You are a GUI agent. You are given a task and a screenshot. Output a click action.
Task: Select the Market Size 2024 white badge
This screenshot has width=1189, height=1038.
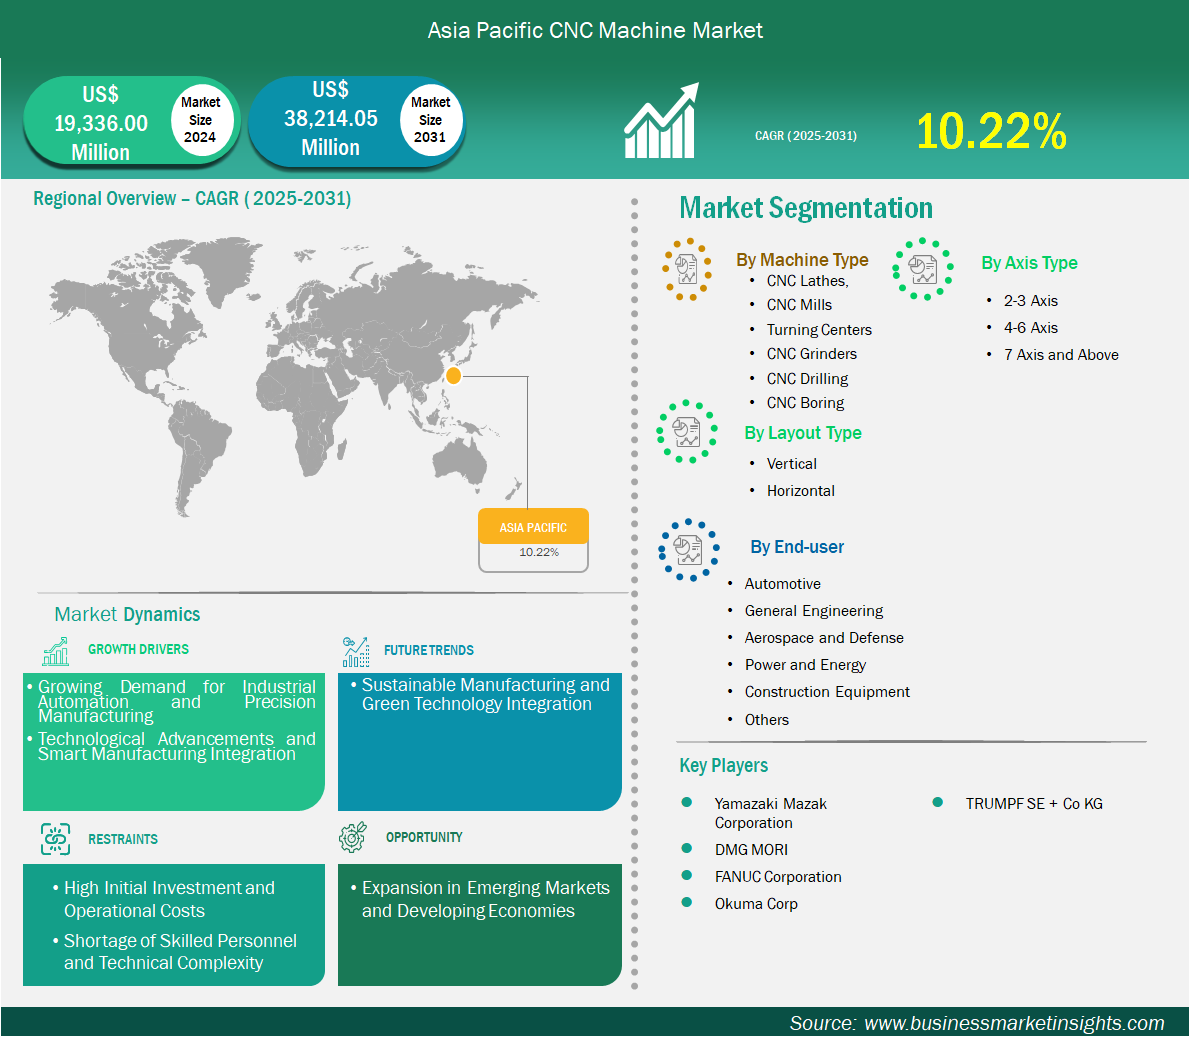coord(200,120)
